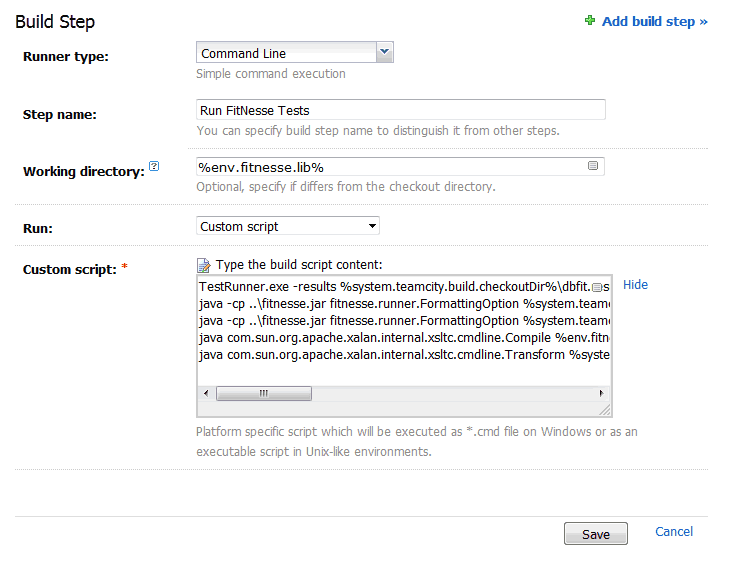Screen dimensions: 732x575
Task: Click parameter picker icon in Working directory field
Action: (x=593, y=166)
